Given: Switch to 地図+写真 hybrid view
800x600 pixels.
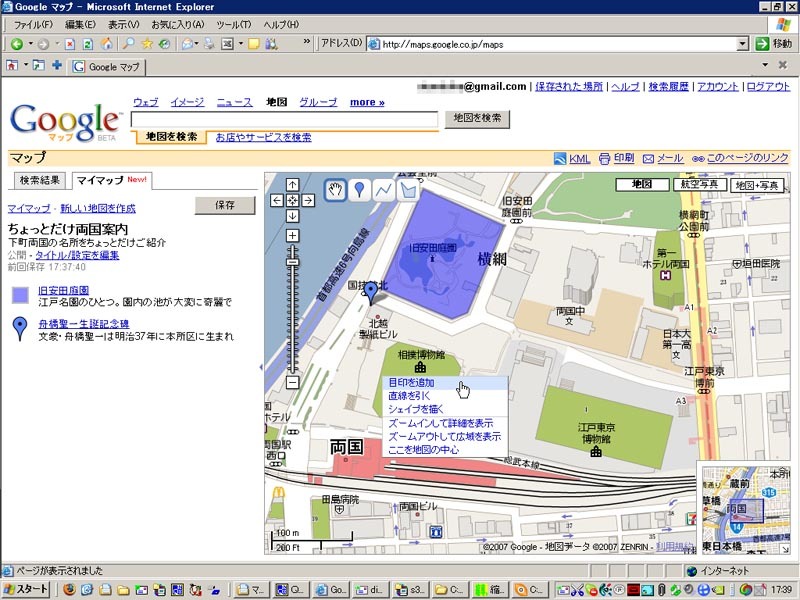Looking at the screenshot, I should click(x=757, y=185).
